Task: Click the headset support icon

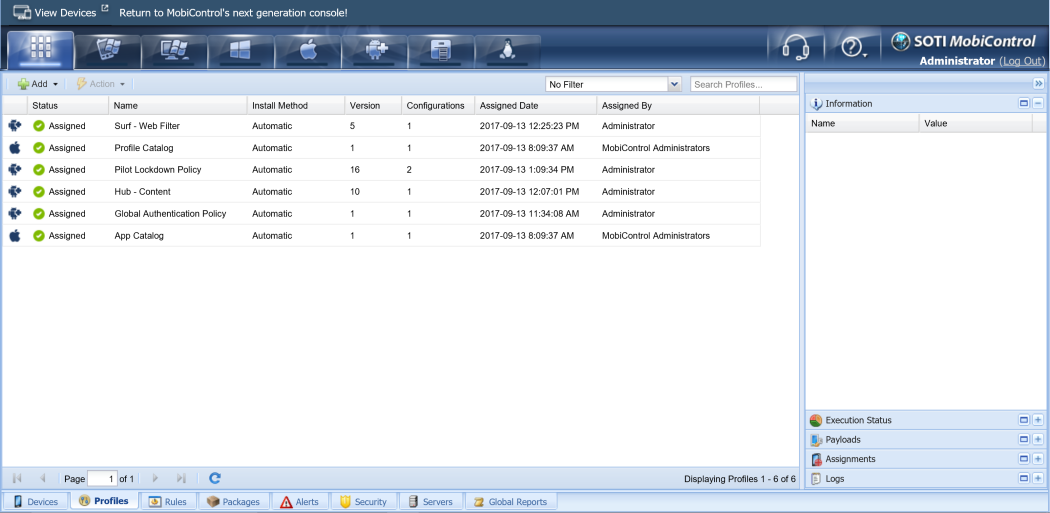Action: 795,48
